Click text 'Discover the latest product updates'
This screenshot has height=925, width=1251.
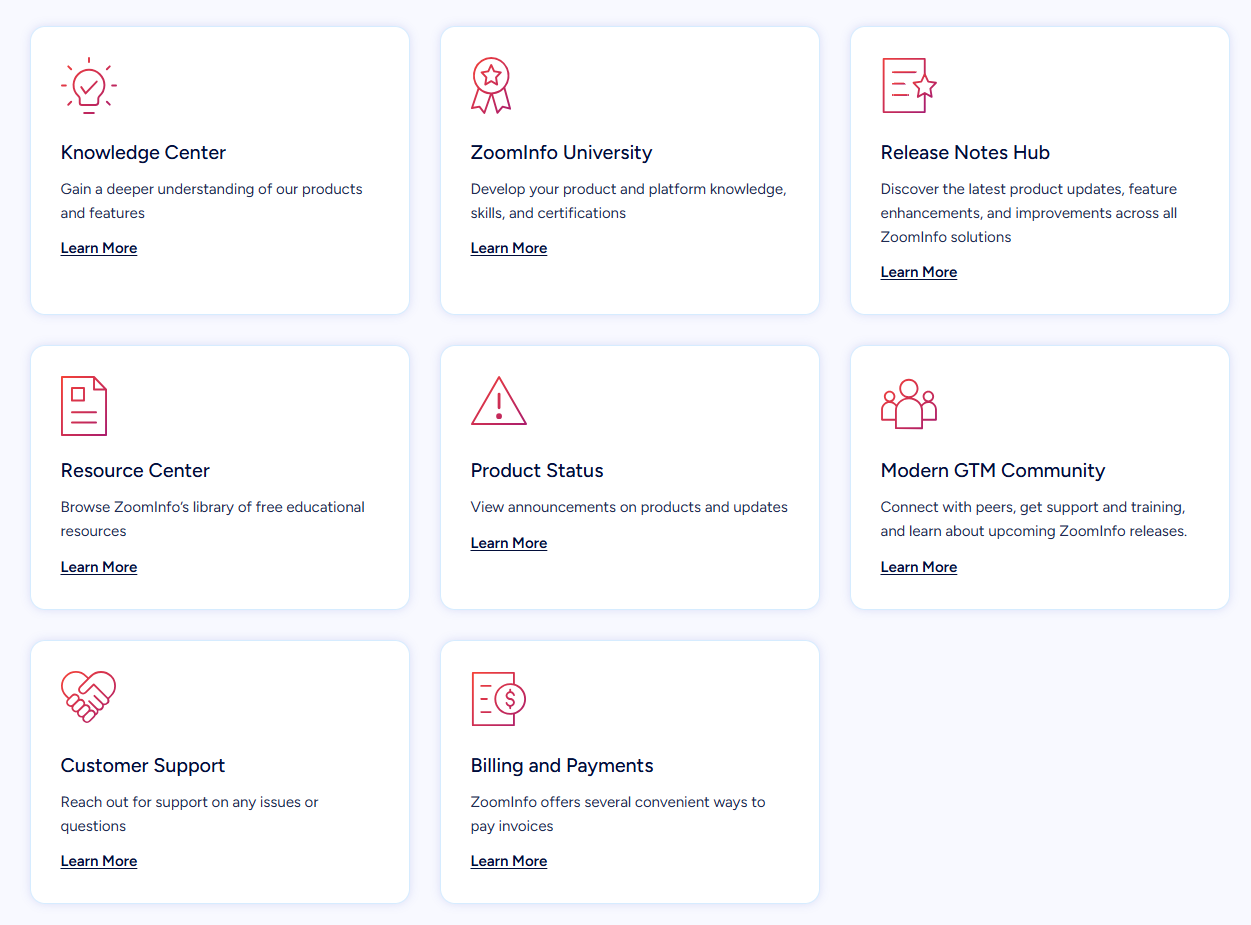(1002, 189)
